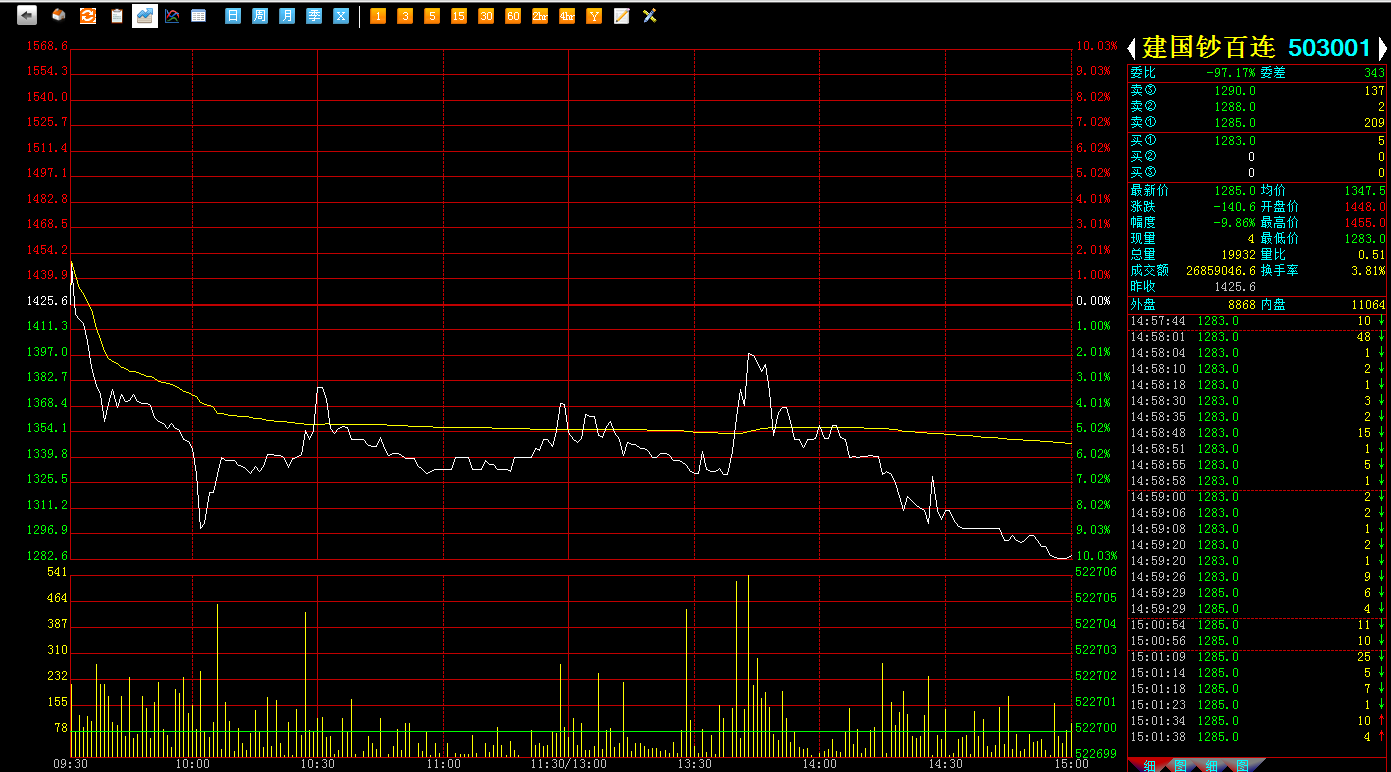Choose the 3-minute orange interval button

click(405, 16)
